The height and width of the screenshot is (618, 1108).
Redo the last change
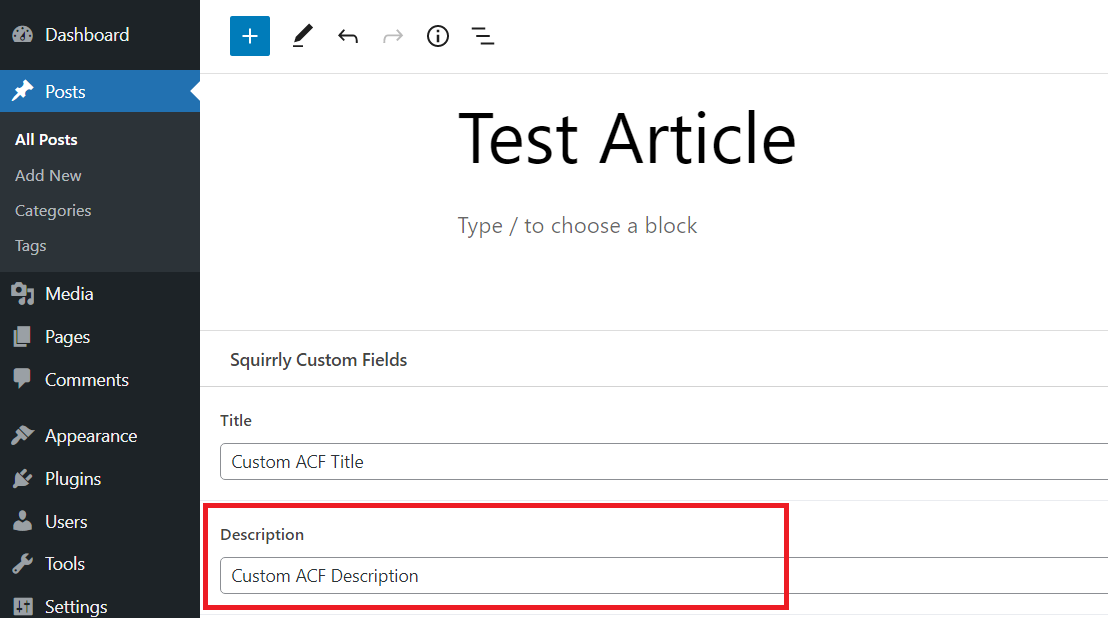click(x=392, y=35)
